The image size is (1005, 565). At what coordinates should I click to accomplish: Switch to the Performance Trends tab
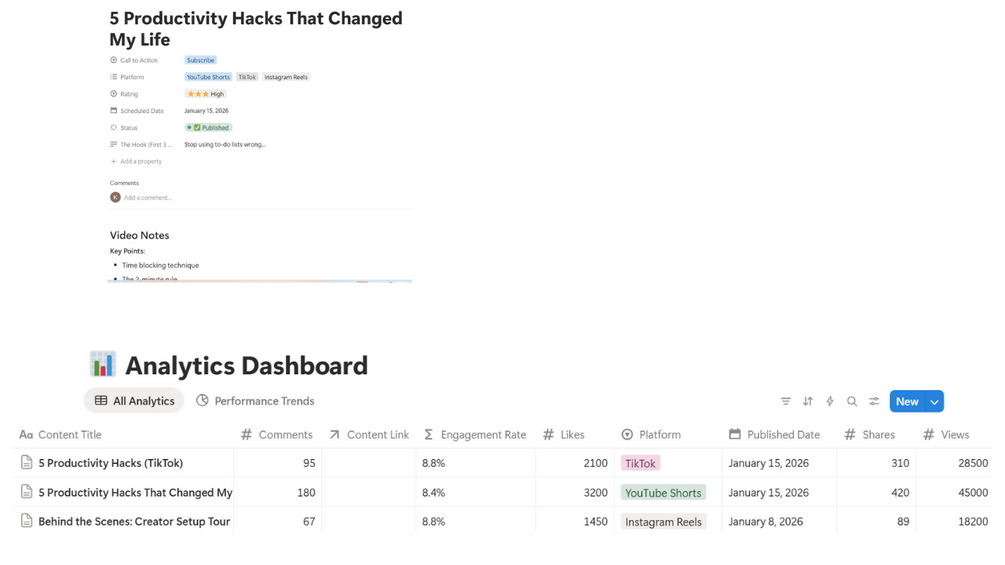pyautogui.click(x=255, y=401)
